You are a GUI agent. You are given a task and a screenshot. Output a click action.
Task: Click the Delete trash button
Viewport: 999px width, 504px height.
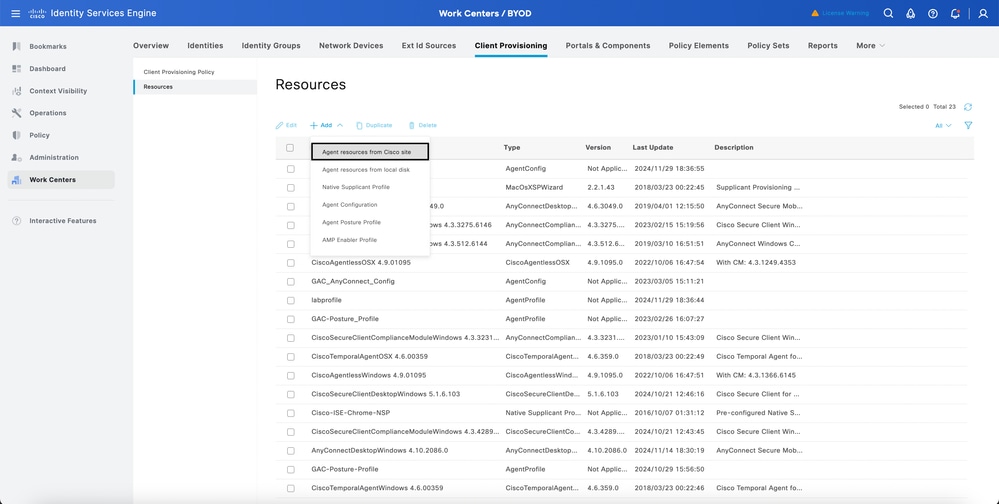click(x=422, y=126)
